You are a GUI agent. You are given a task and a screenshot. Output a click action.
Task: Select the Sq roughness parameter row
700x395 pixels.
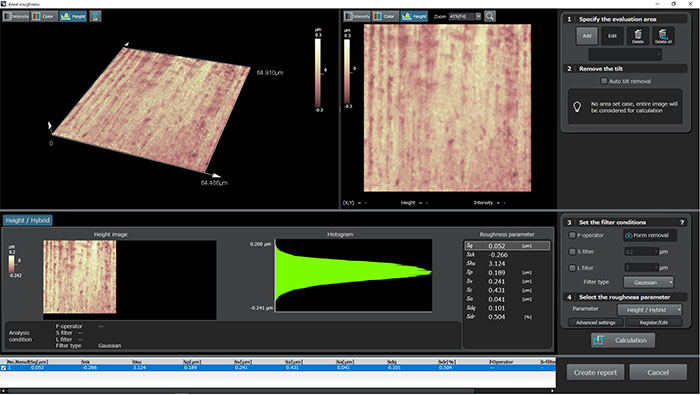pos(507,245)
